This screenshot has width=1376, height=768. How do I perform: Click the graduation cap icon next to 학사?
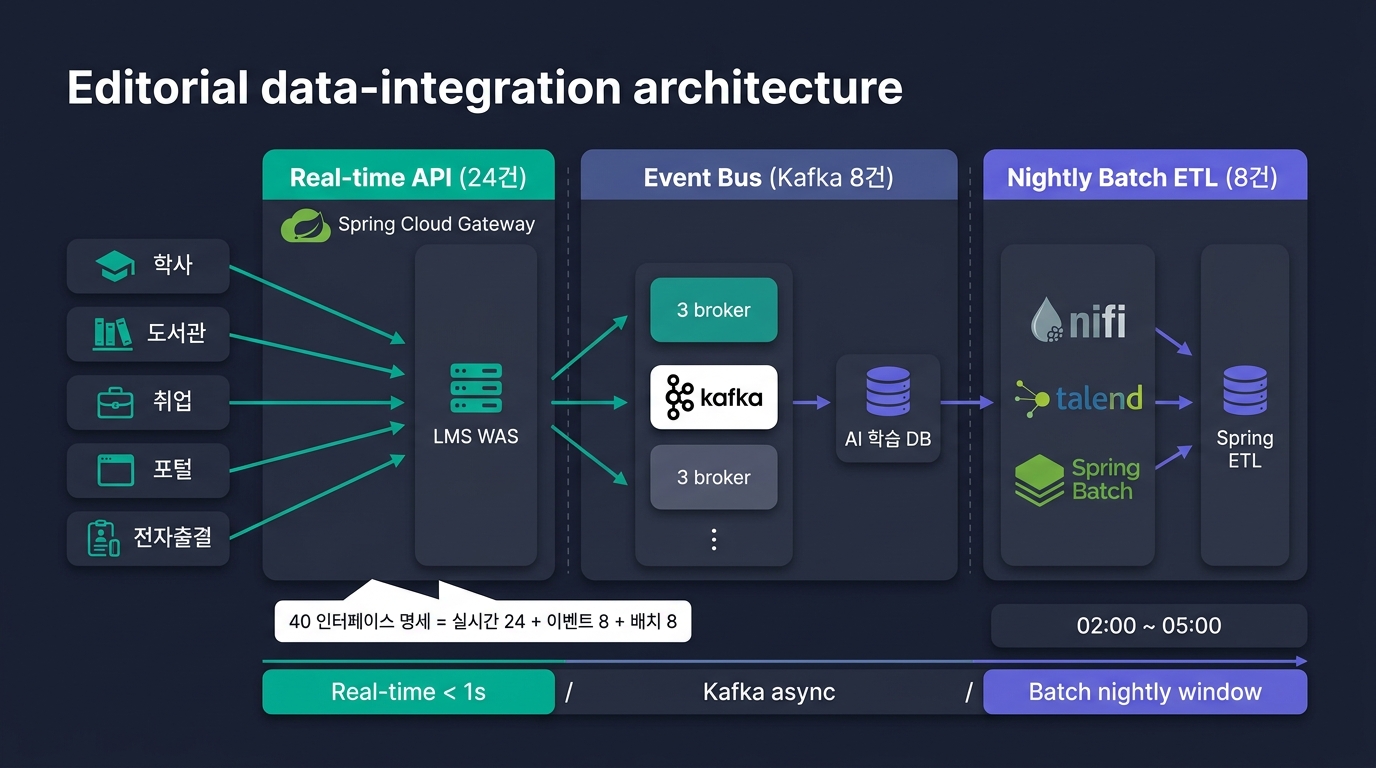114,266
